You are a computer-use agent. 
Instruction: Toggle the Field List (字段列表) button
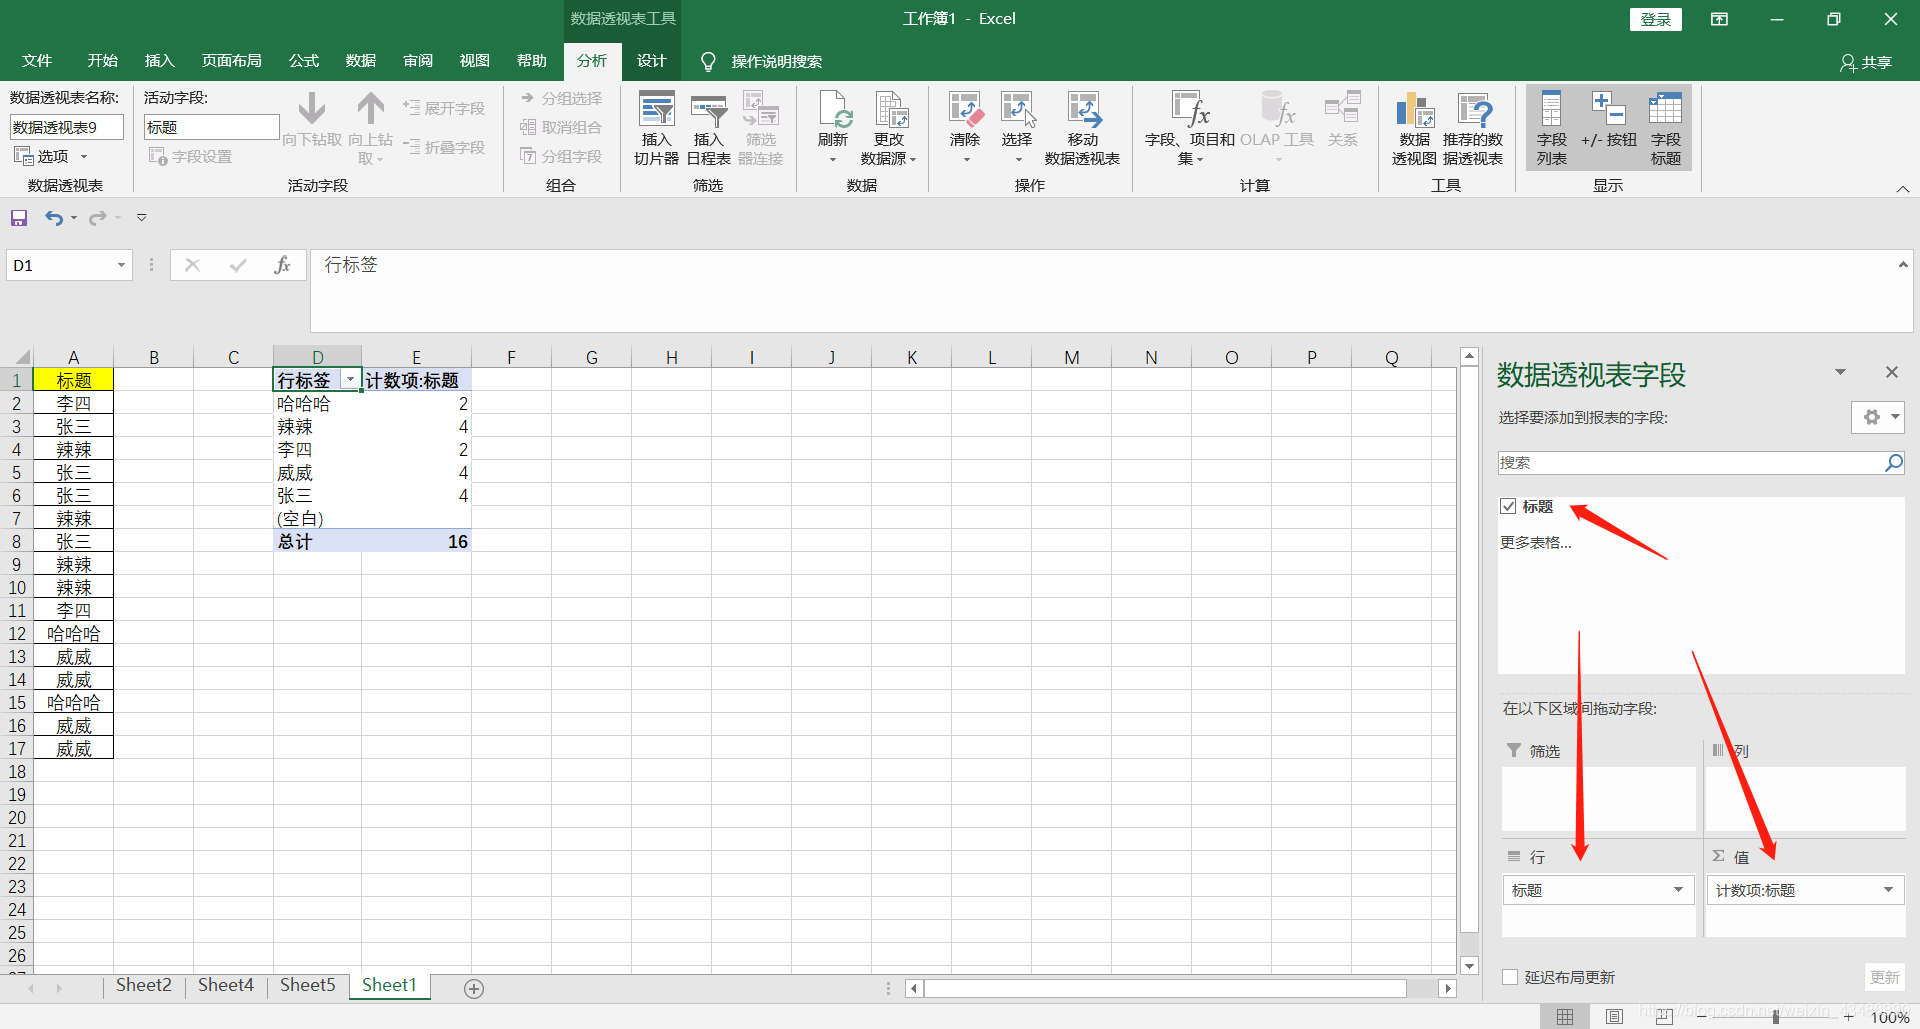1552,128
